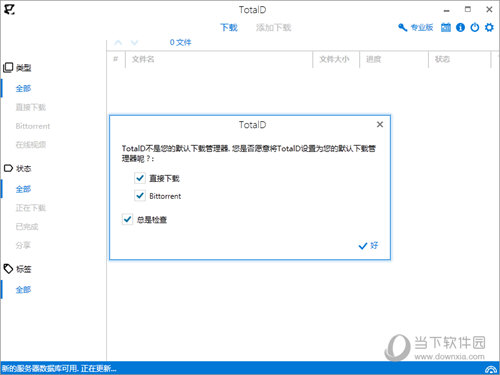Image resolution: width=500 pixels, height=375 pixels.
Task: Open the info about icon
Action: tap(460, 27)
